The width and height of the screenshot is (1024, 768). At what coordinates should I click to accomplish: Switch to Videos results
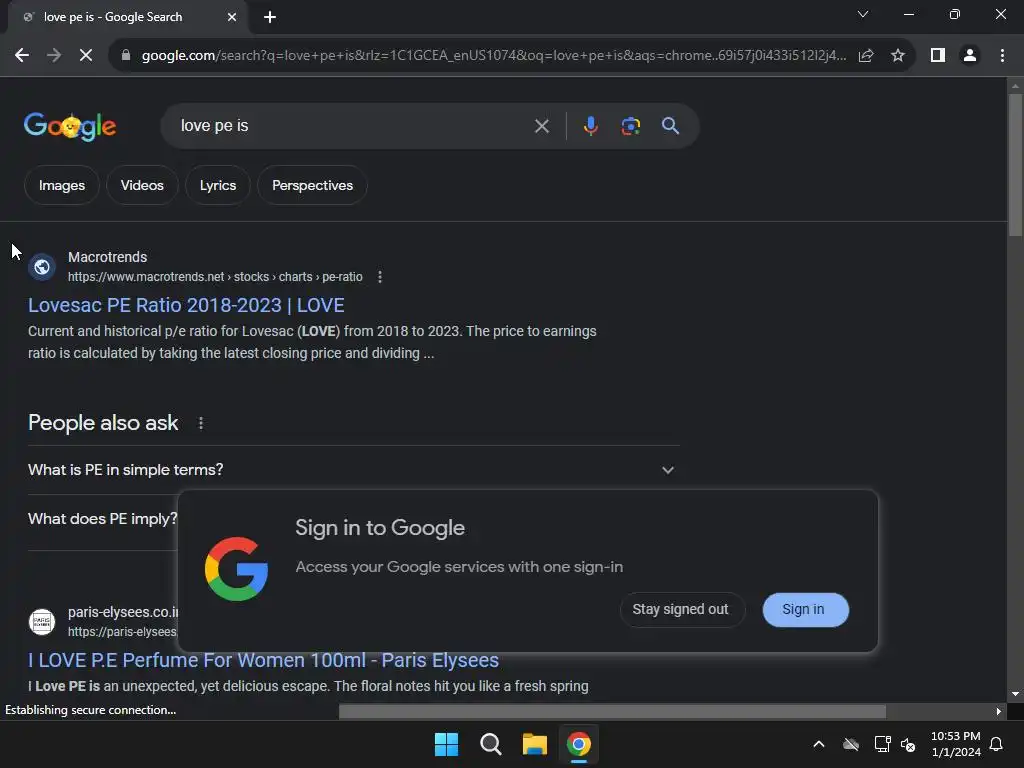(142, 185)
